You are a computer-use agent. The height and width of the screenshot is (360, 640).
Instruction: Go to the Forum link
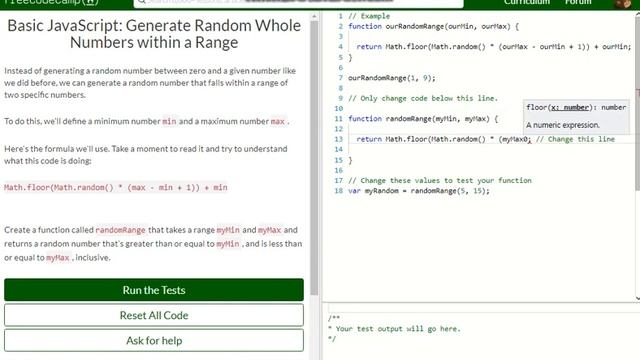click(578, 2)
